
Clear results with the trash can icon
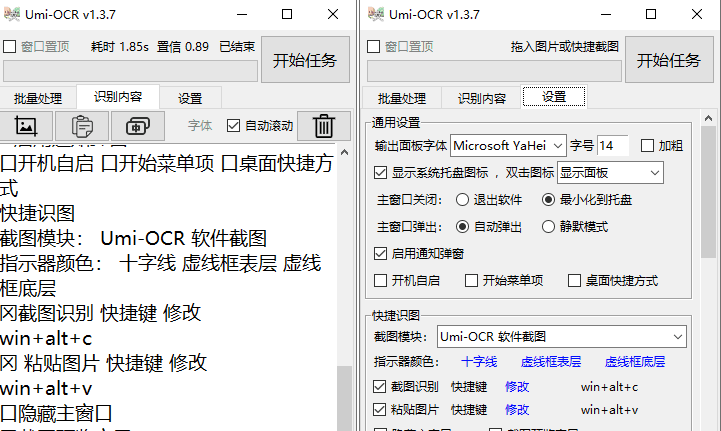[x=324, y=126]
